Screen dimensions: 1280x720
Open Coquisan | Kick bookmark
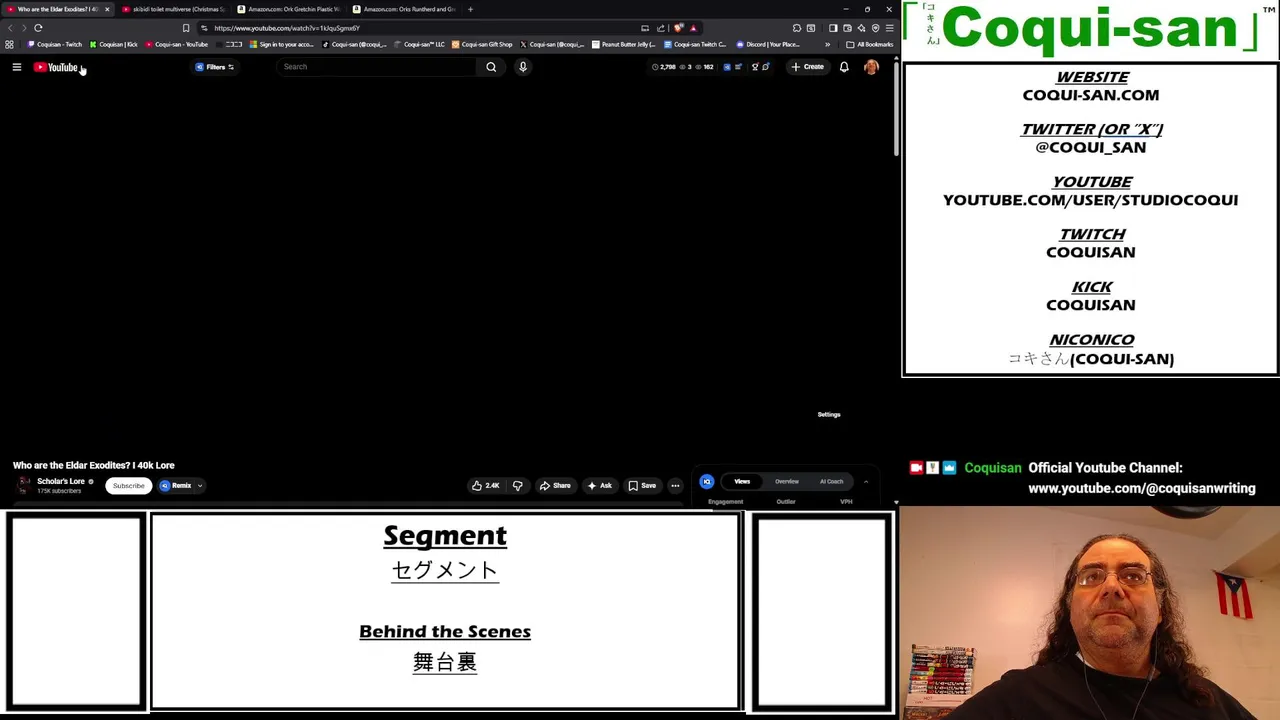tap(113, 44)
